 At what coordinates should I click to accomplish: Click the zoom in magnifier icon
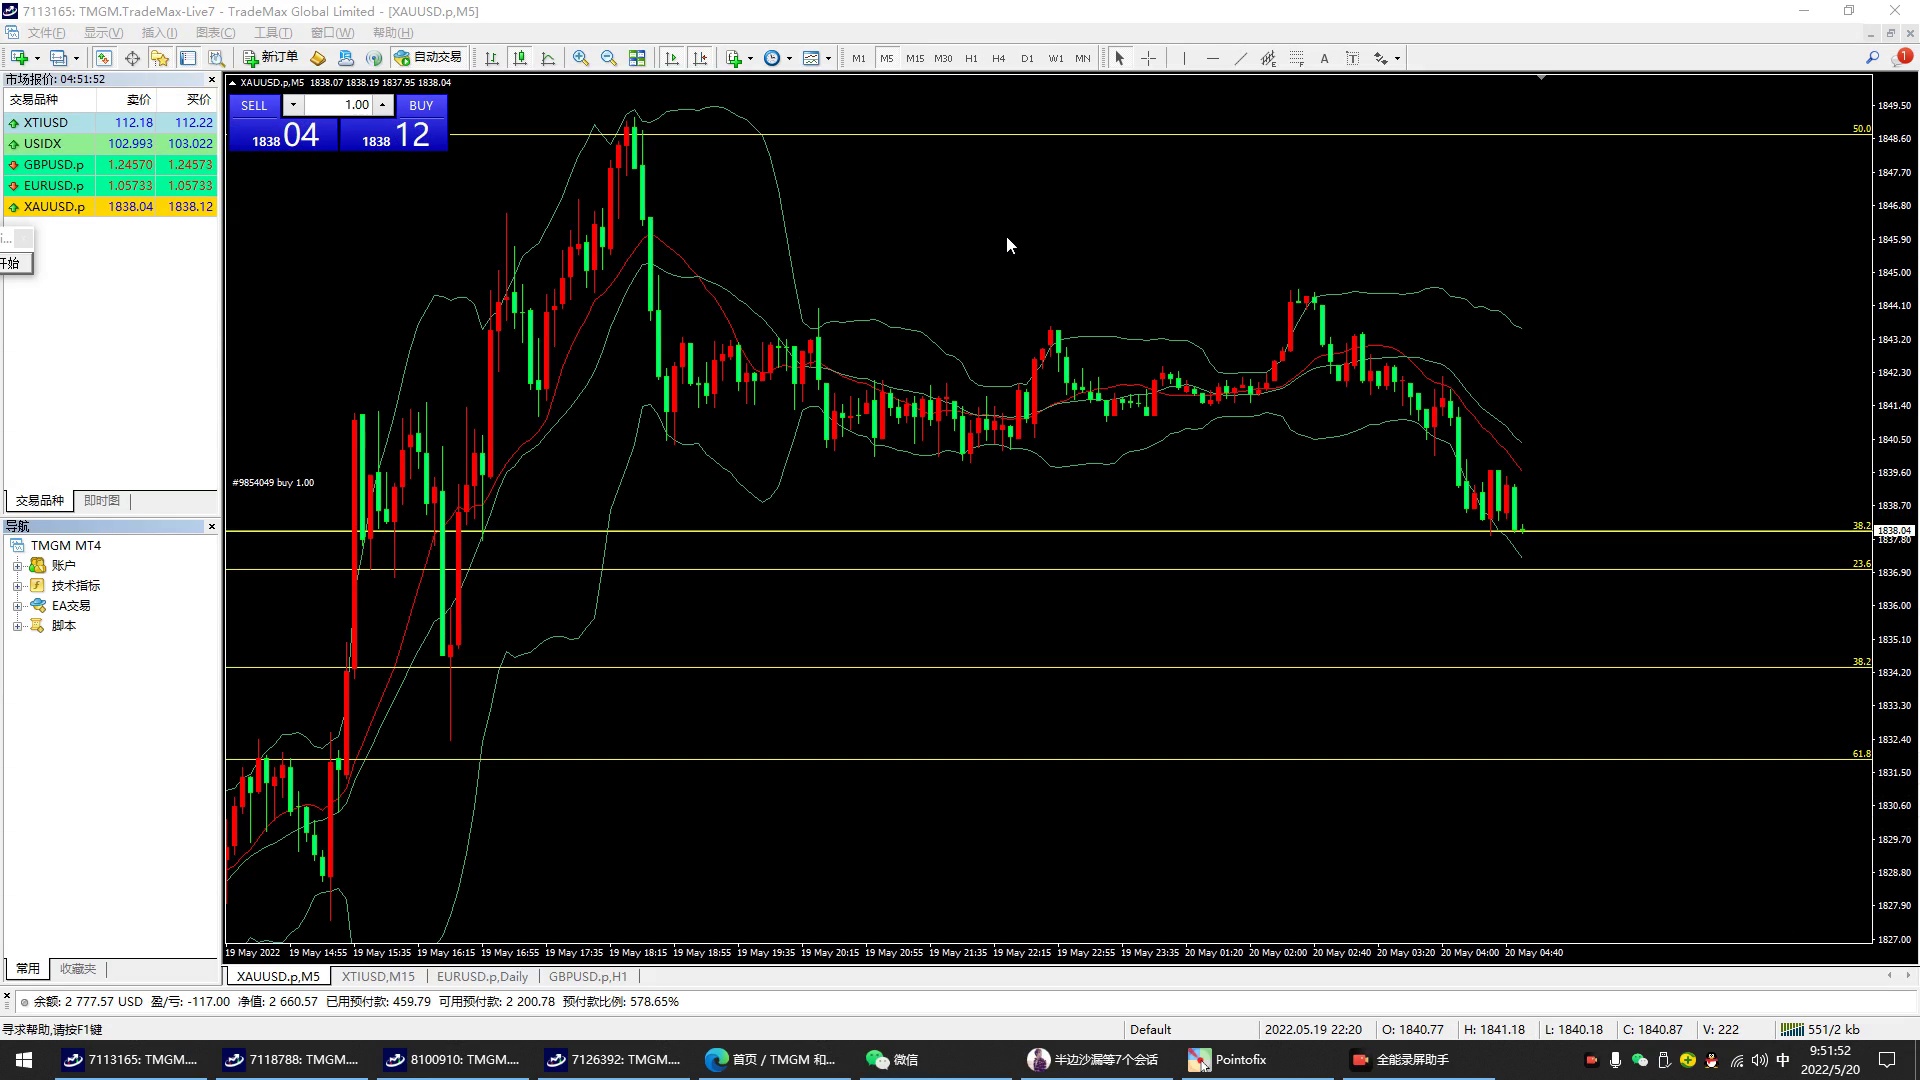[581, 58]
